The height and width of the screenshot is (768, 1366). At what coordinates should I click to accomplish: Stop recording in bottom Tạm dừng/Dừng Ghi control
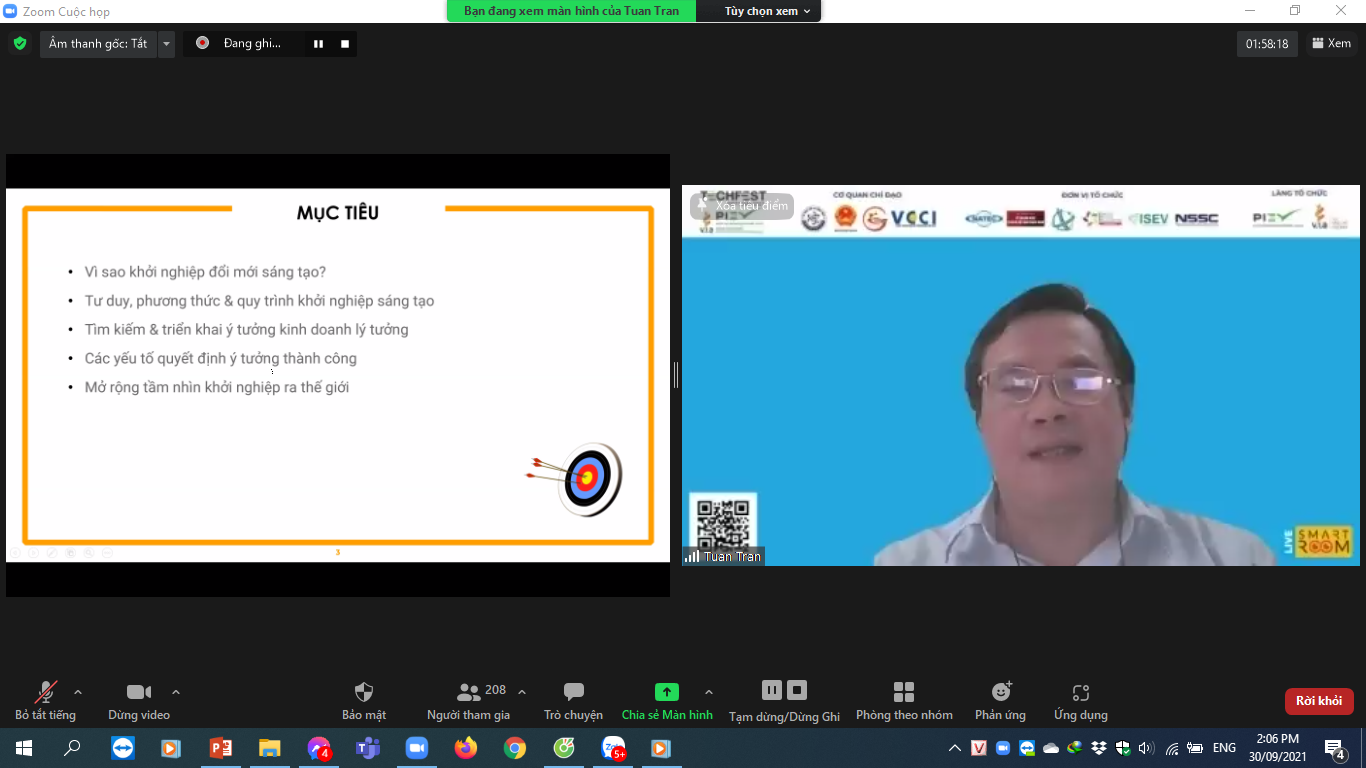coord(797,690)
